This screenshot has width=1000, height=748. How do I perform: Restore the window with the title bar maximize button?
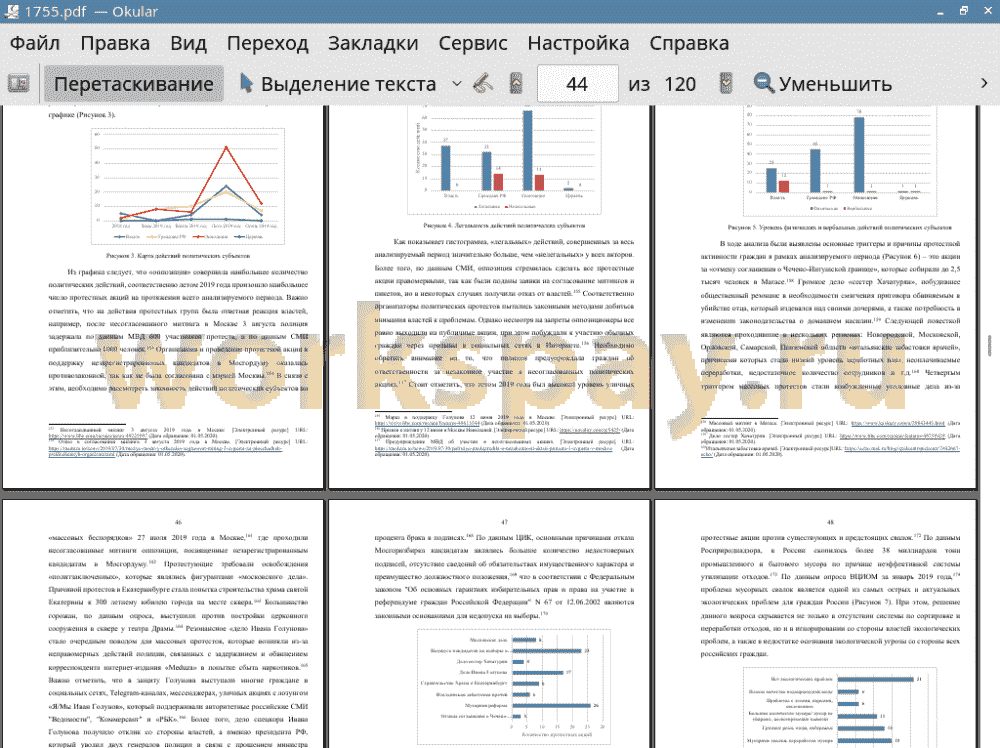pos(964,11)
